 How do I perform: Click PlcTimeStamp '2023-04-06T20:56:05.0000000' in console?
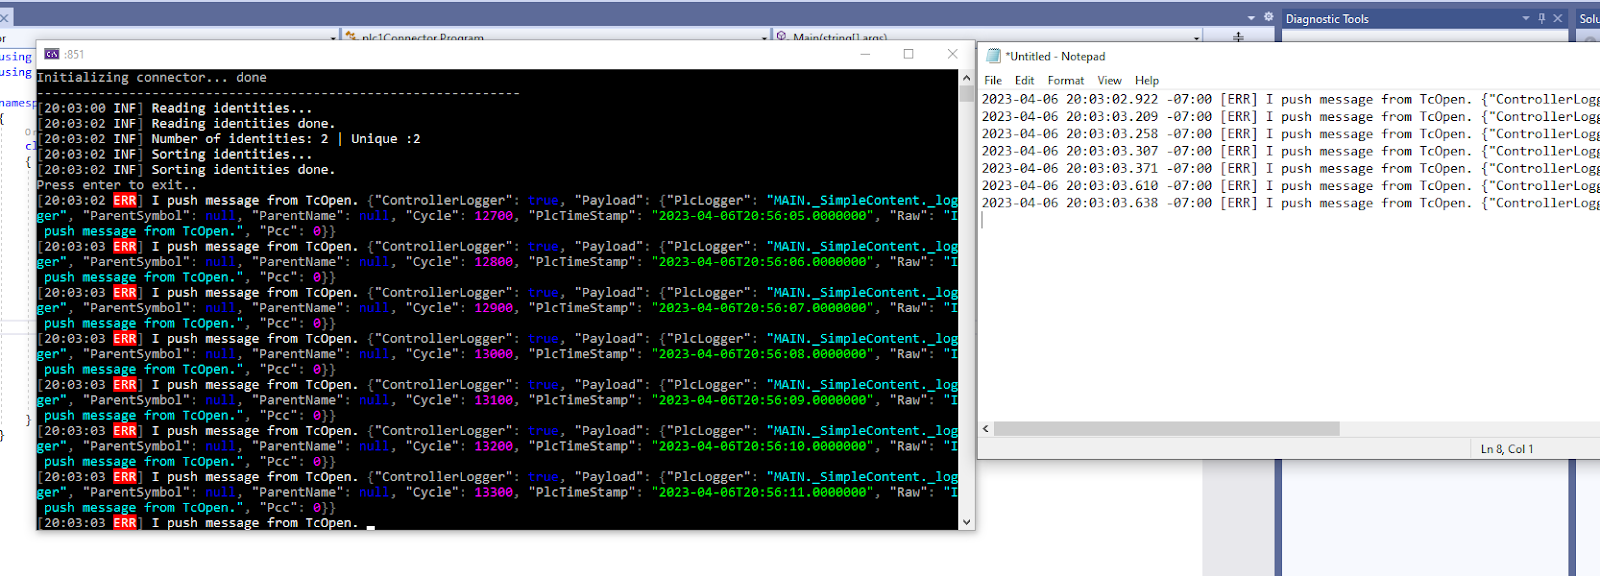[x=763, y=215]
